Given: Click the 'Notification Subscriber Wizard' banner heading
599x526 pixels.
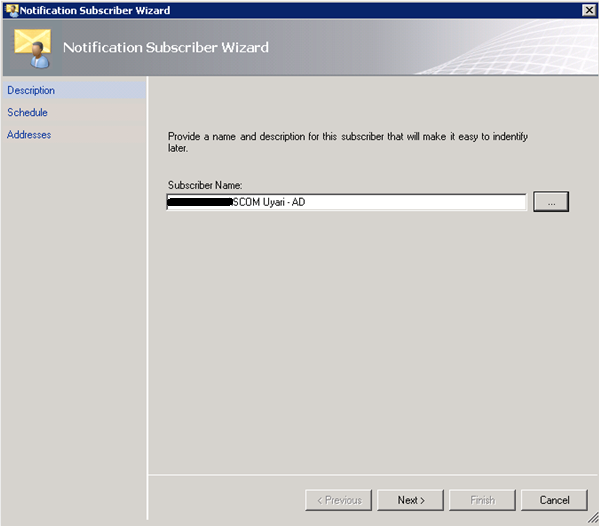Looking at the screenshot, I should [x=166, y=47].
